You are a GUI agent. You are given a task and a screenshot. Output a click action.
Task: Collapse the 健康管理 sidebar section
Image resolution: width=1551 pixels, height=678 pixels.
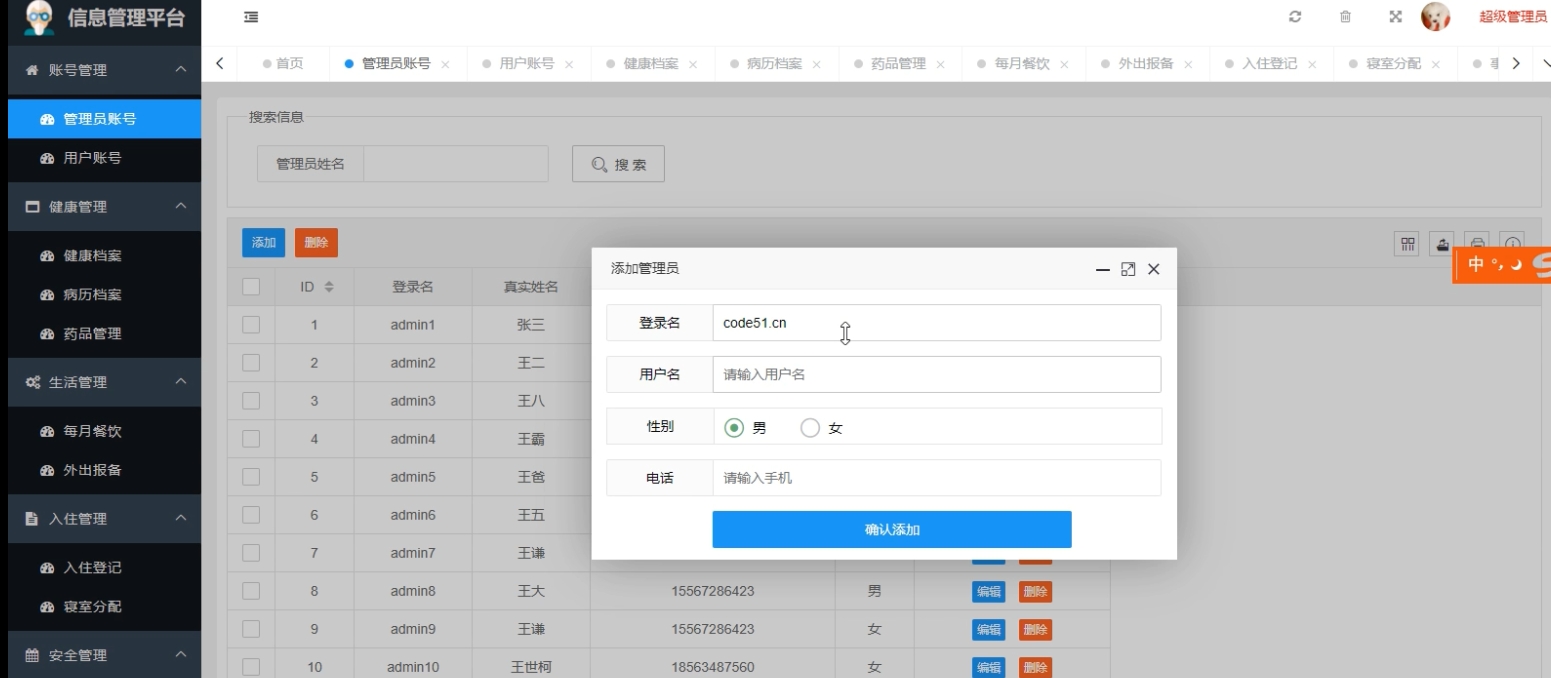point(104,207)
